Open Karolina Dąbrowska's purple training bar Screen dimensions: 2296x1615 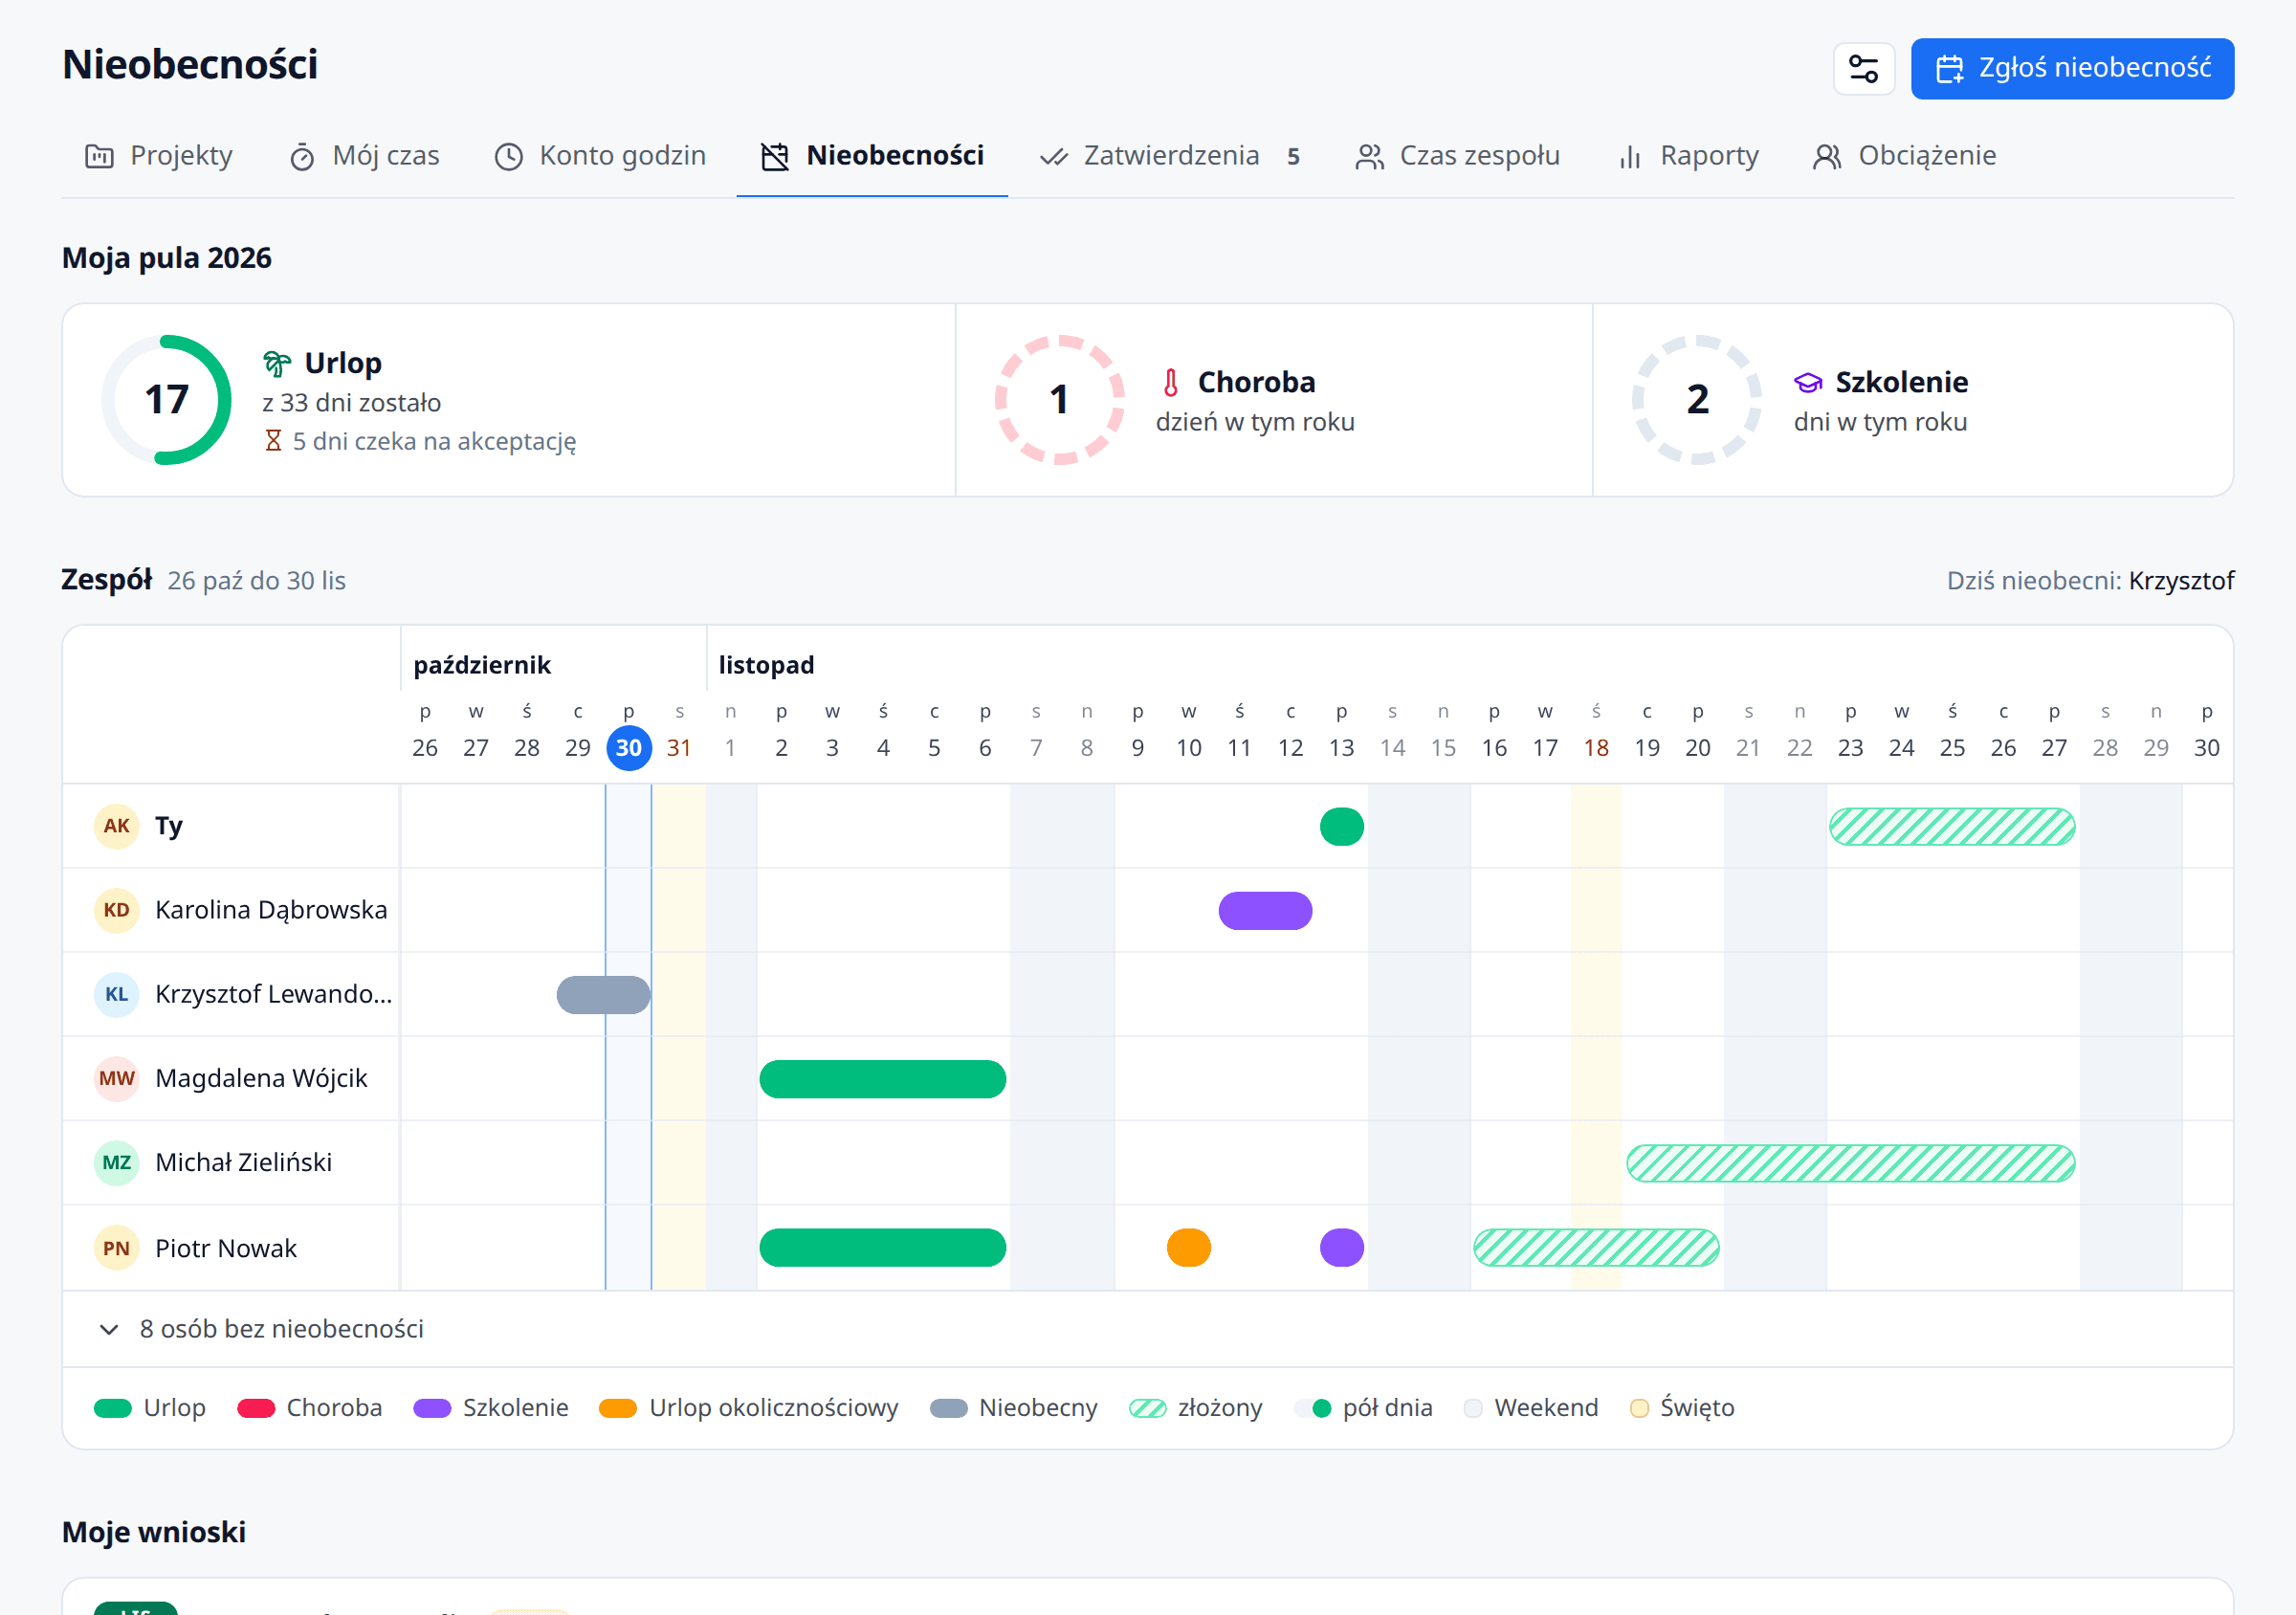coord(1265,911)
